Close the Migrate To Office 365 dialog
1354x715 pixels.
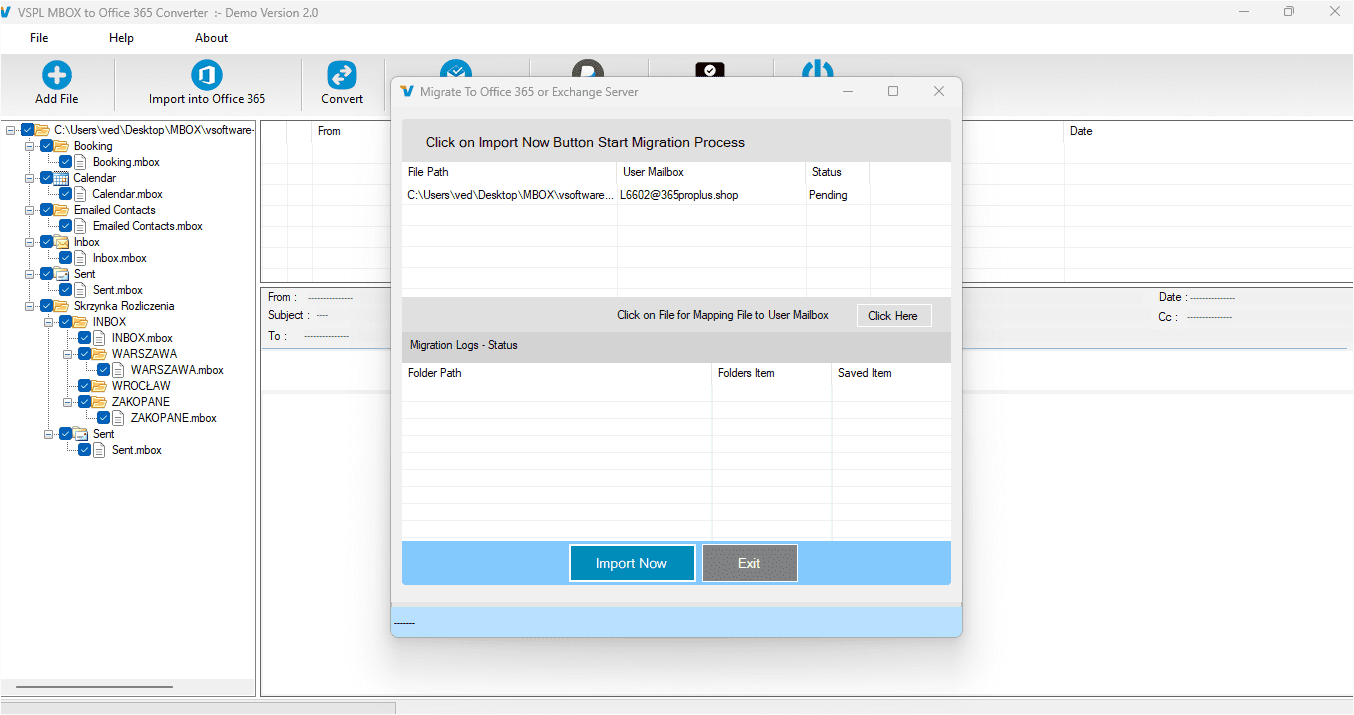pos(939,91)
